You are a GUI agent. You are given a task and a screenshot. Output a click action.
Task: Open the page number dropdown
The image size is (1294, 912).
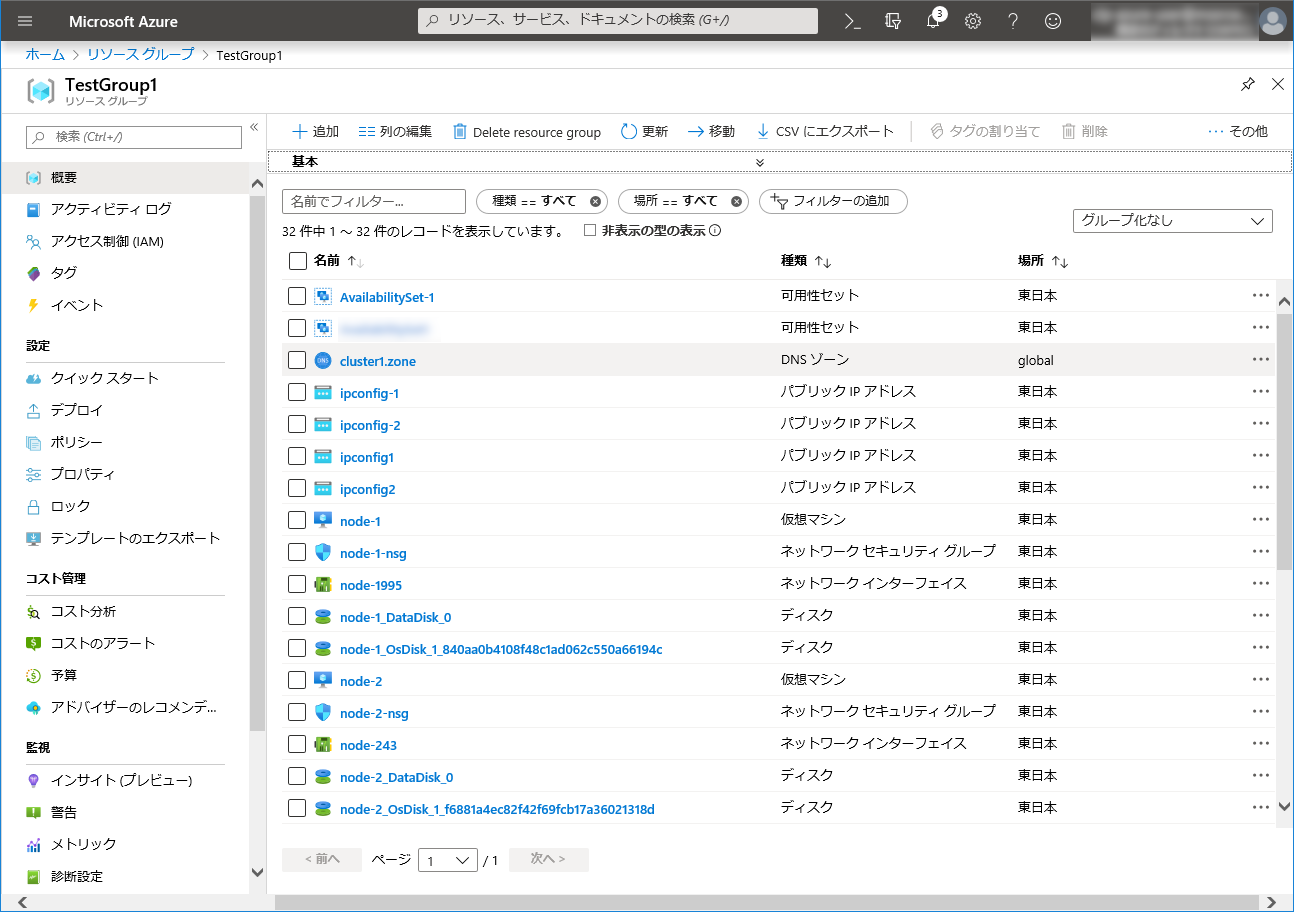point(447,860)
